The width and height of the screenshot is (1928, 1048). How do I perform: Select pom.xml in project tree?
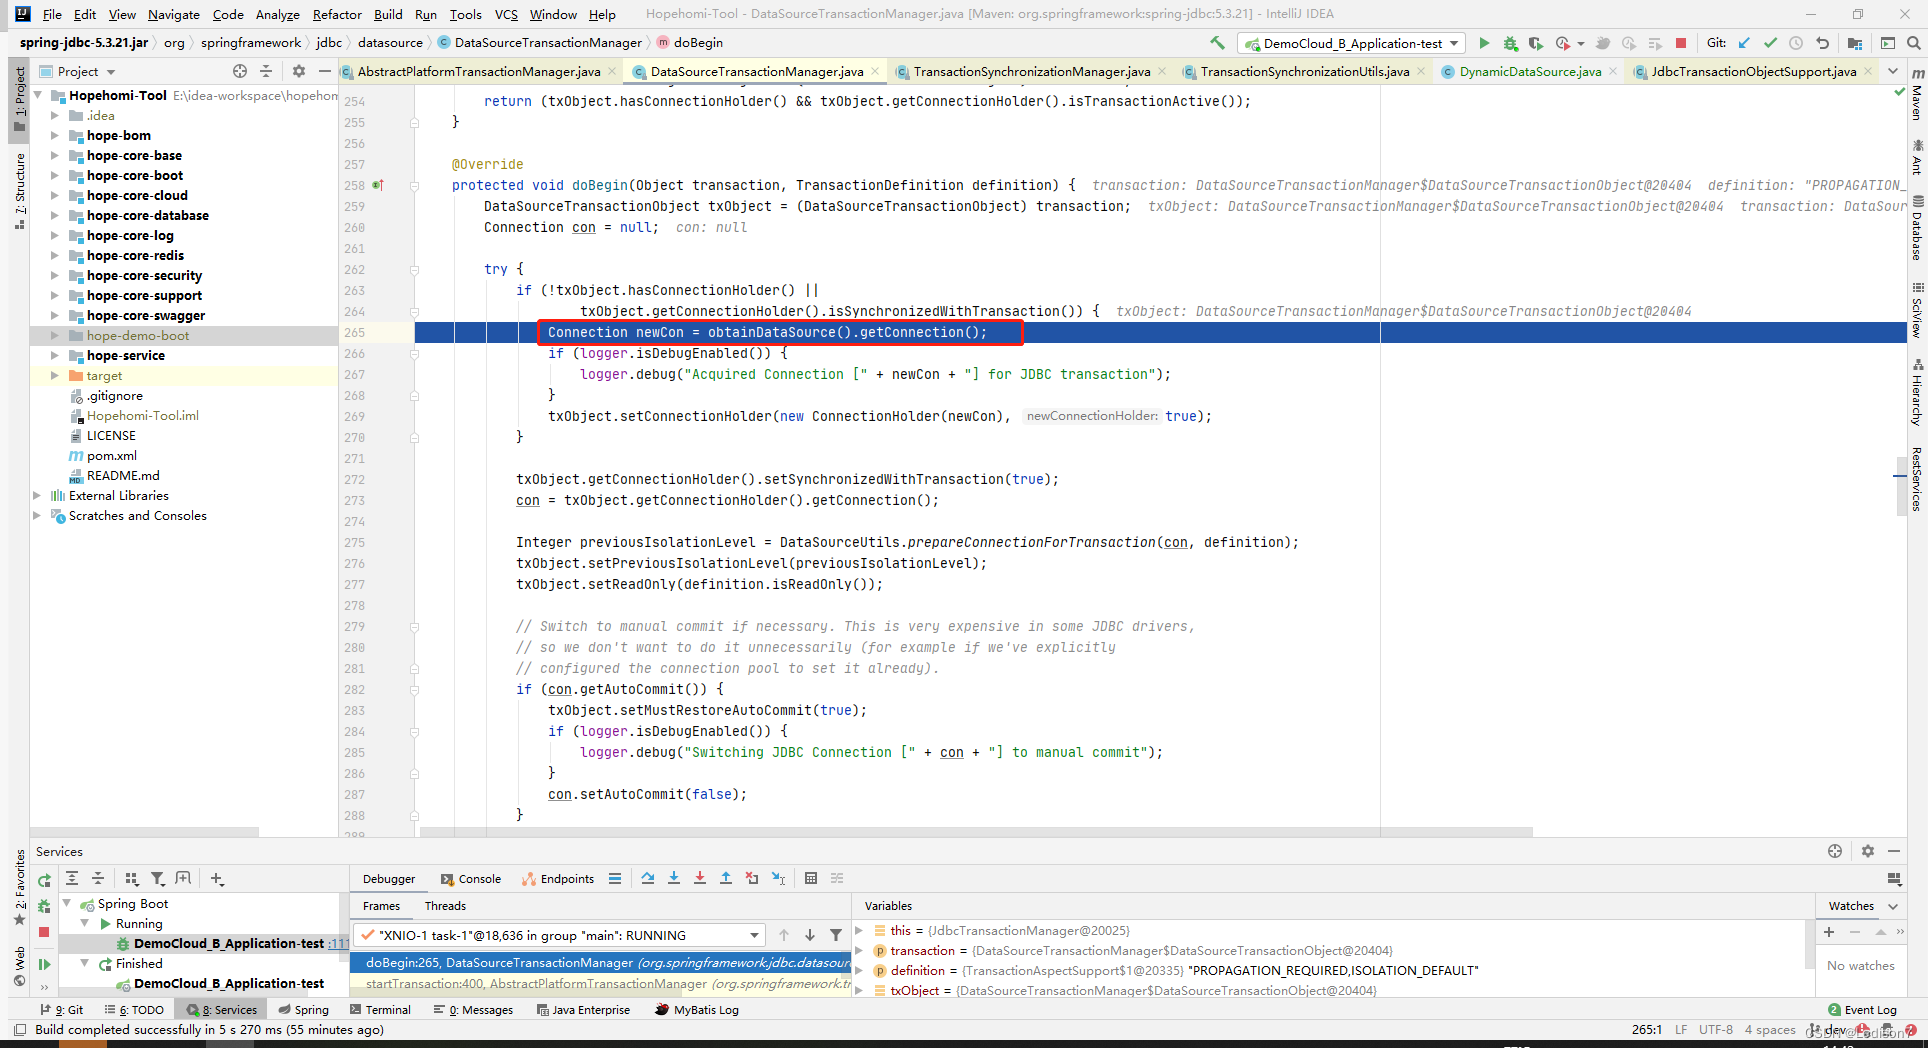111,455
